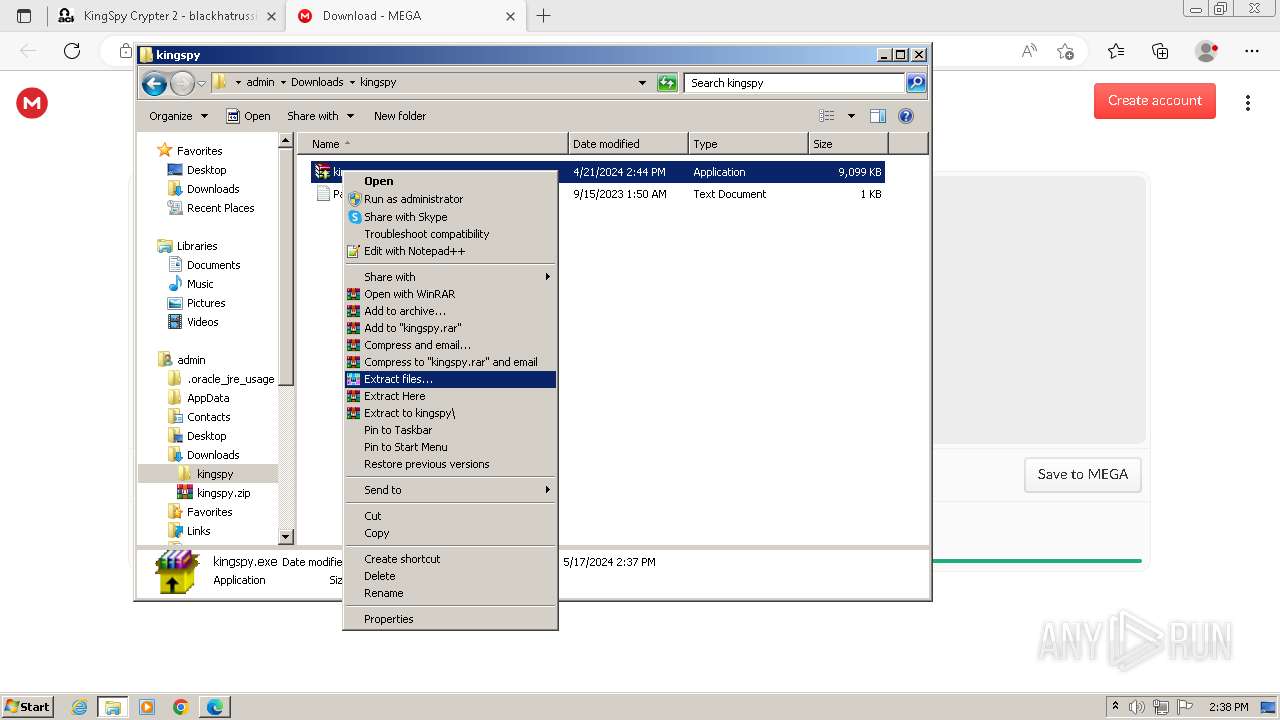This screenshot has width=1280, height=720.
Task: Click Add to "kingspy.rar" entry
Action: [x=450, y=328]
